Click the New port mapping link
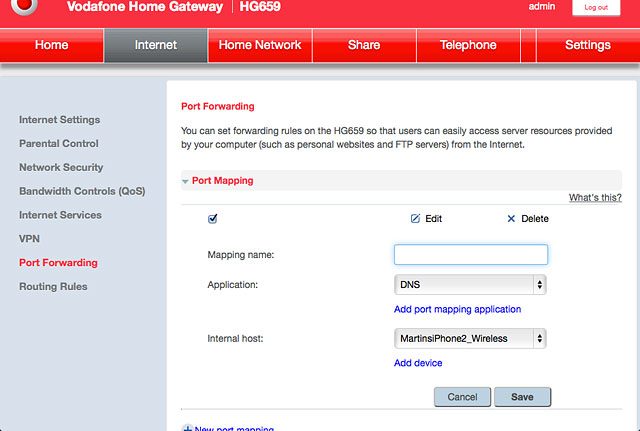 [234, 428]
